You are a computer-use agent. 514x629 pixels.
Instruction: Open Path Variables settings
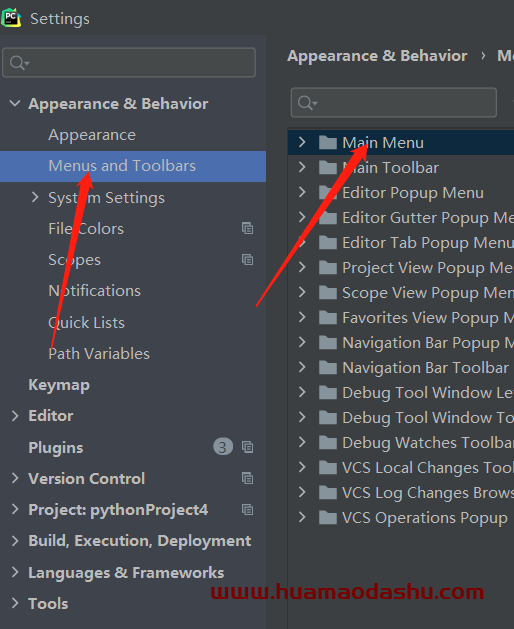tap(99, 354)
